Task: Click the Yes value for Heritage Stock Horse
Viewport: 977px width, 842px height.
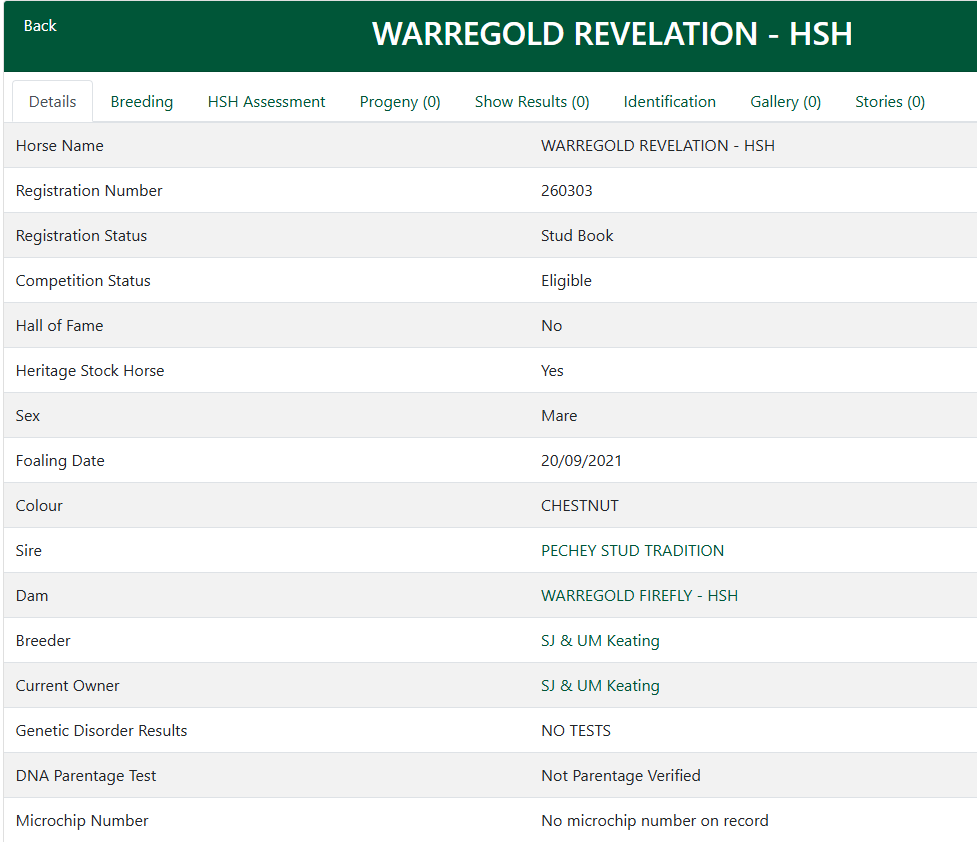Action: [x=552, y=370]
